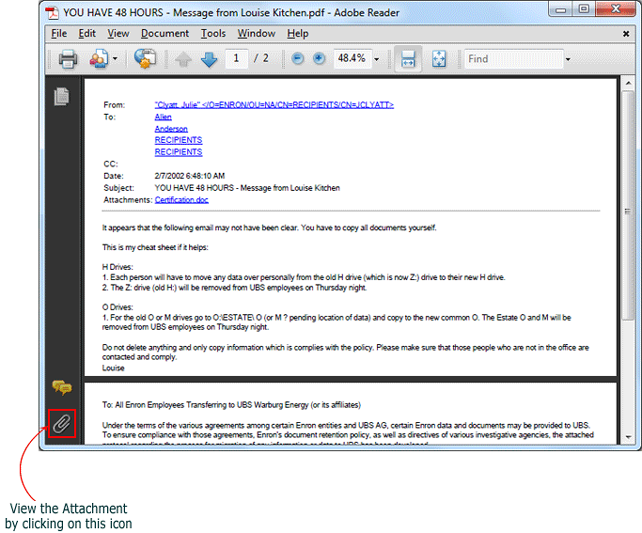This screenshot has height=533, width=642.
Task: Click the Allen recipient link
Action: pyautogui.click(x=163, y=117)
